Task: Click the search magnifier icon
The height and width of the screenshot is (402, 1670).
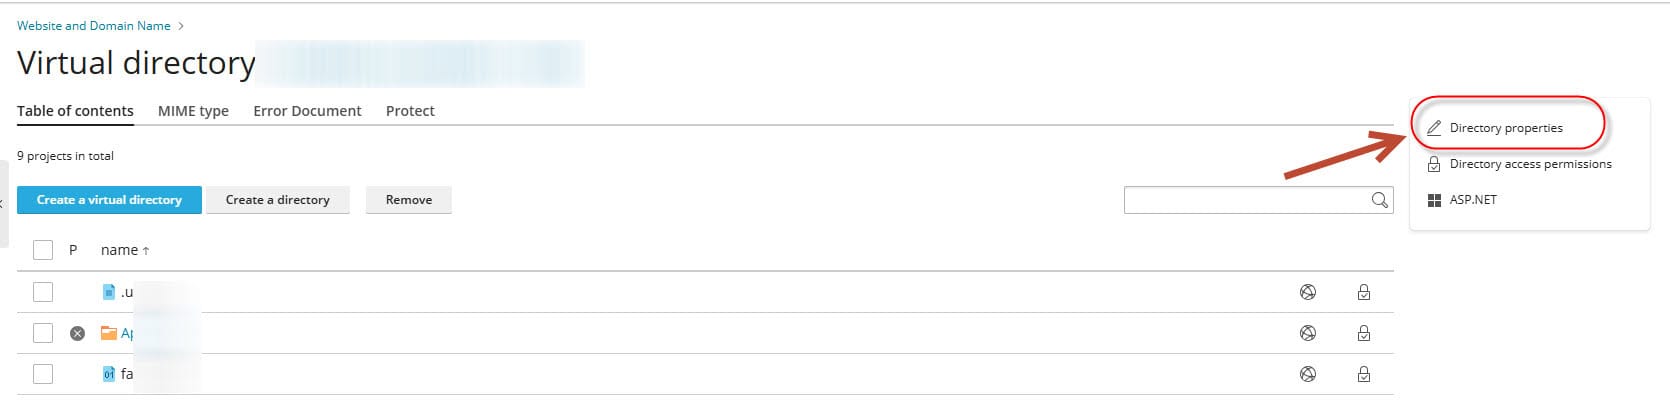Action: (1379, 200)
